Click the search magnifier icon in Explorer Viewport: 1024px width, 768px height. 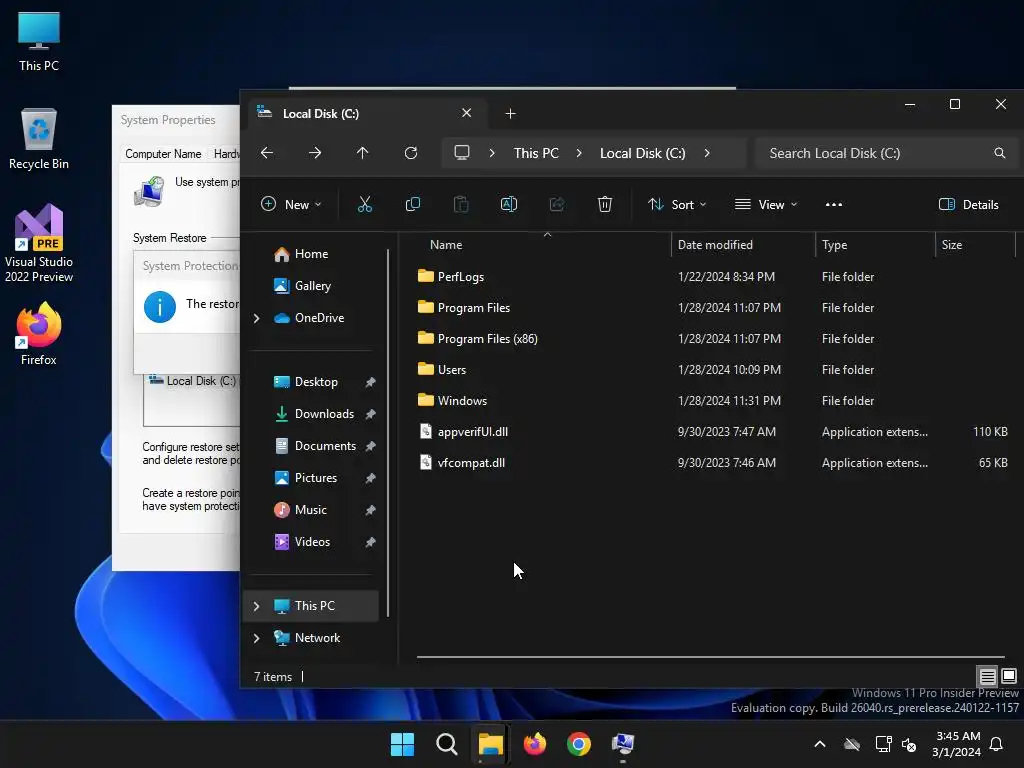click(999, 153)
